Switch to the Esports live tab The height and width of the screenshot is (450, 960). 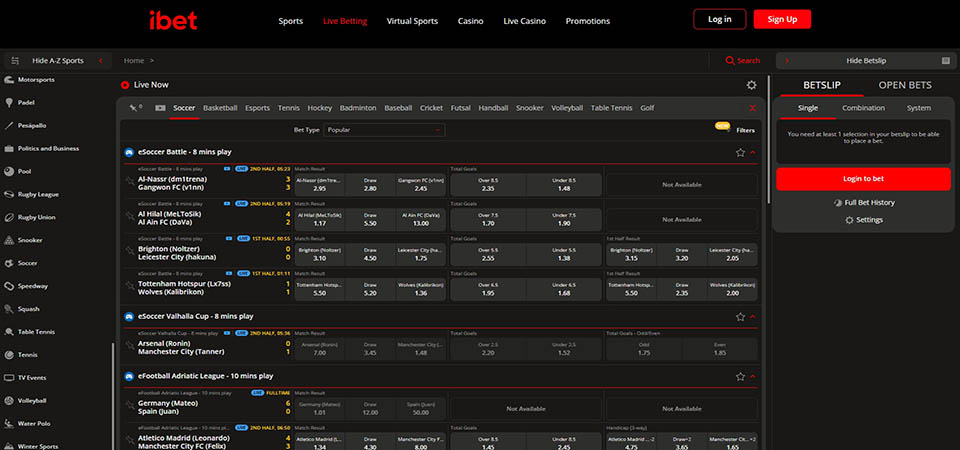coord(257,108)
